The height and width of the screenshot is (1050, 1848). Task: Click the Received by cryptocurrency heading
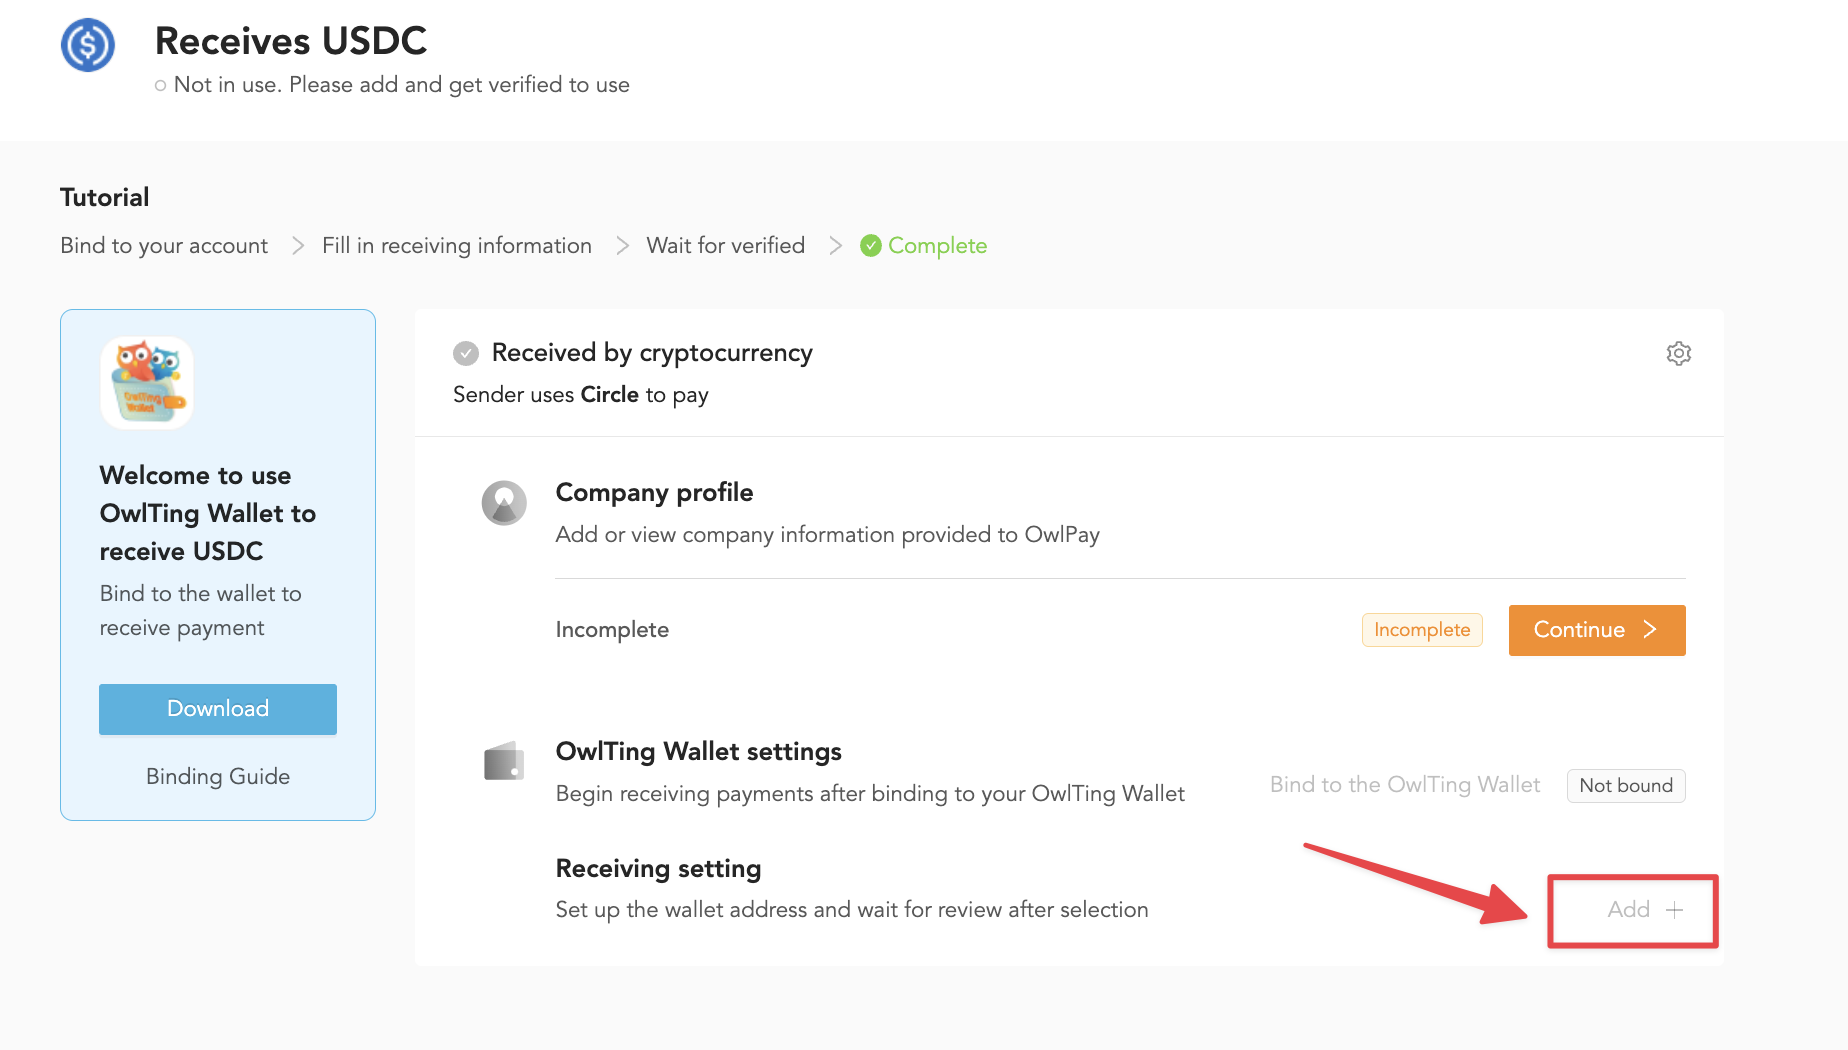click(x=652, y=353)
